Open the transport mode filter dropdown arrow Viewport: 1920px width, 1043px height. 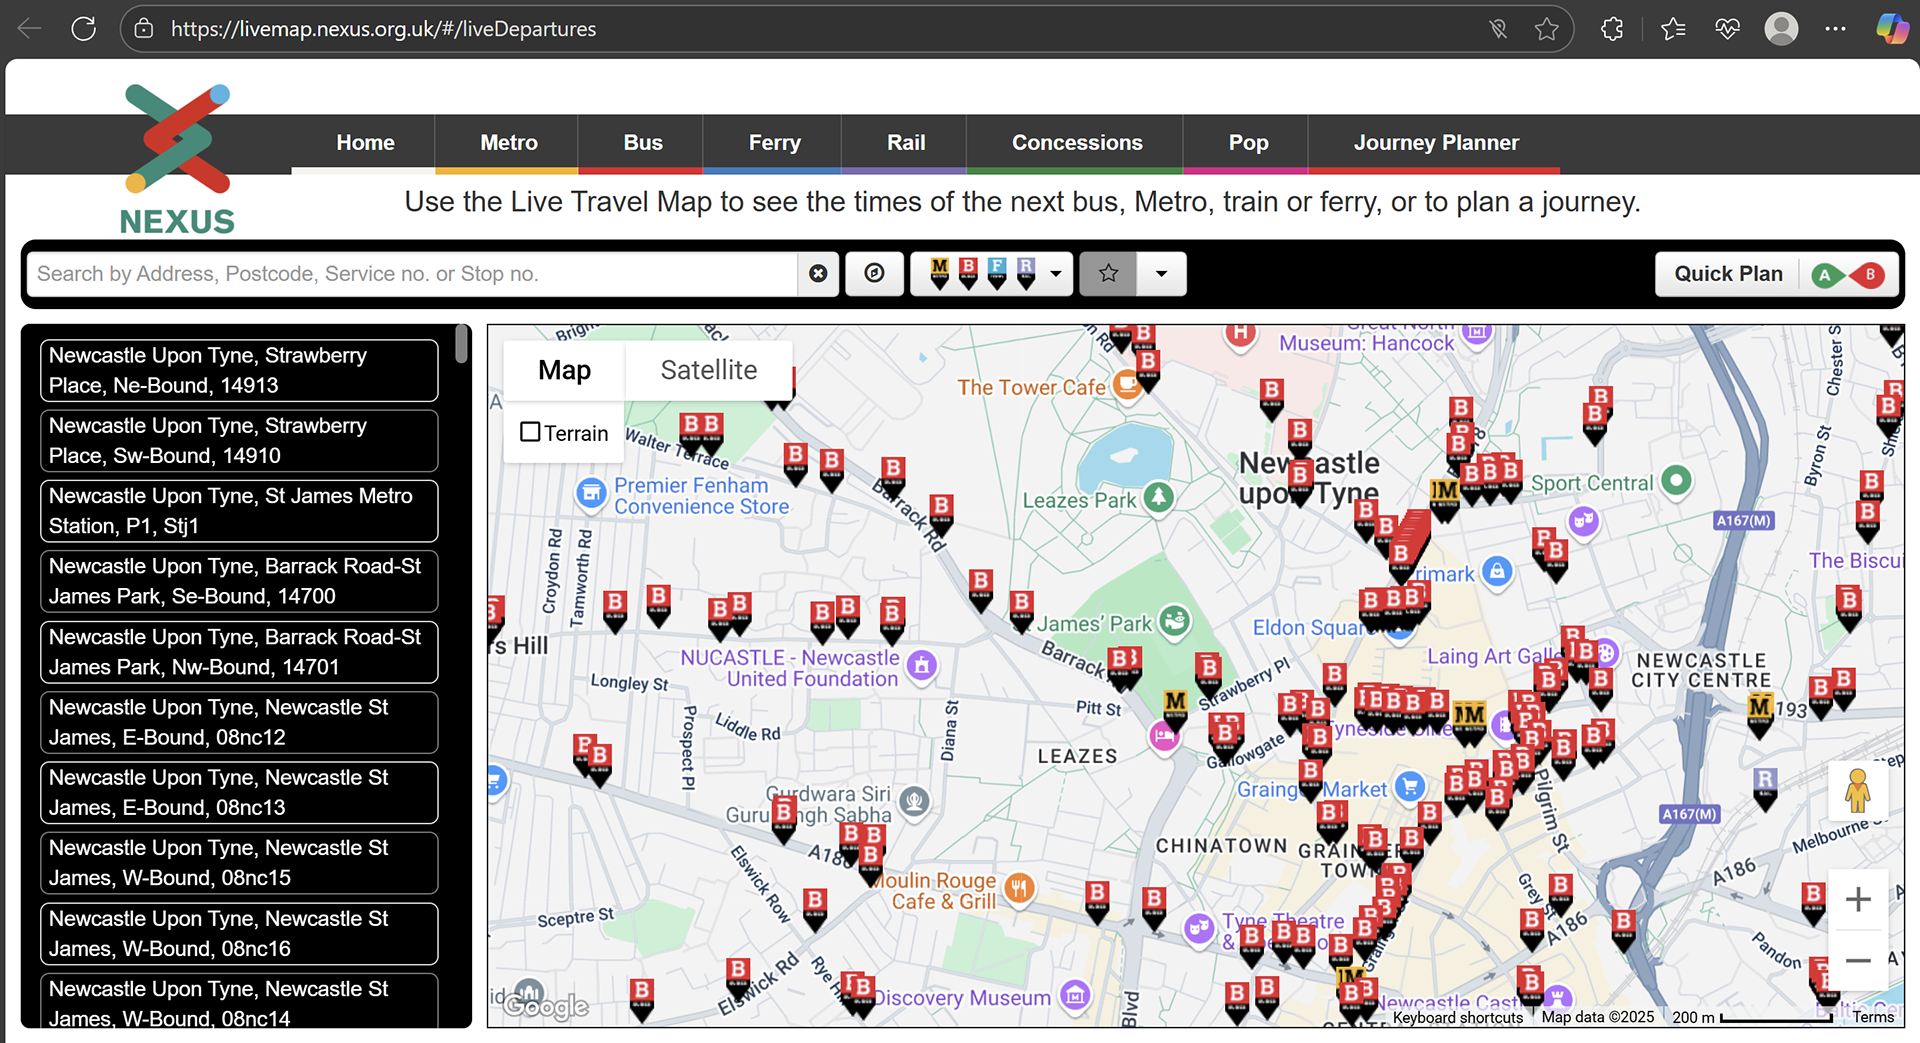coord(1055,274)
